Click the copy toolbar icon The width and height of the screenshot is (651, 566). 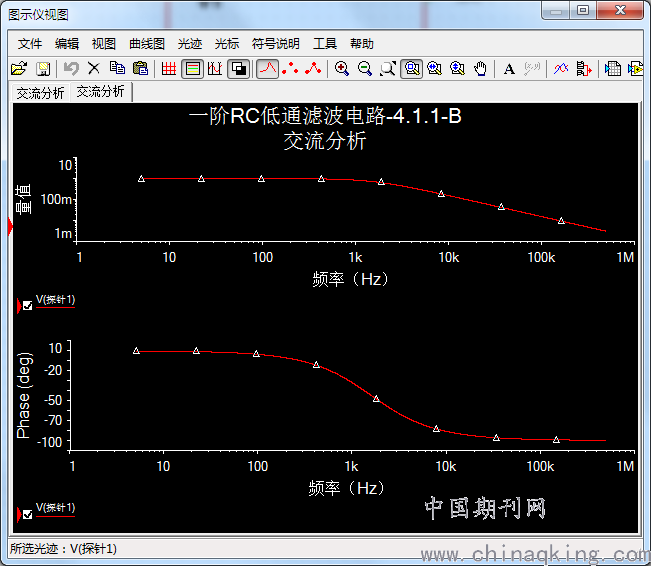[117, 69]
